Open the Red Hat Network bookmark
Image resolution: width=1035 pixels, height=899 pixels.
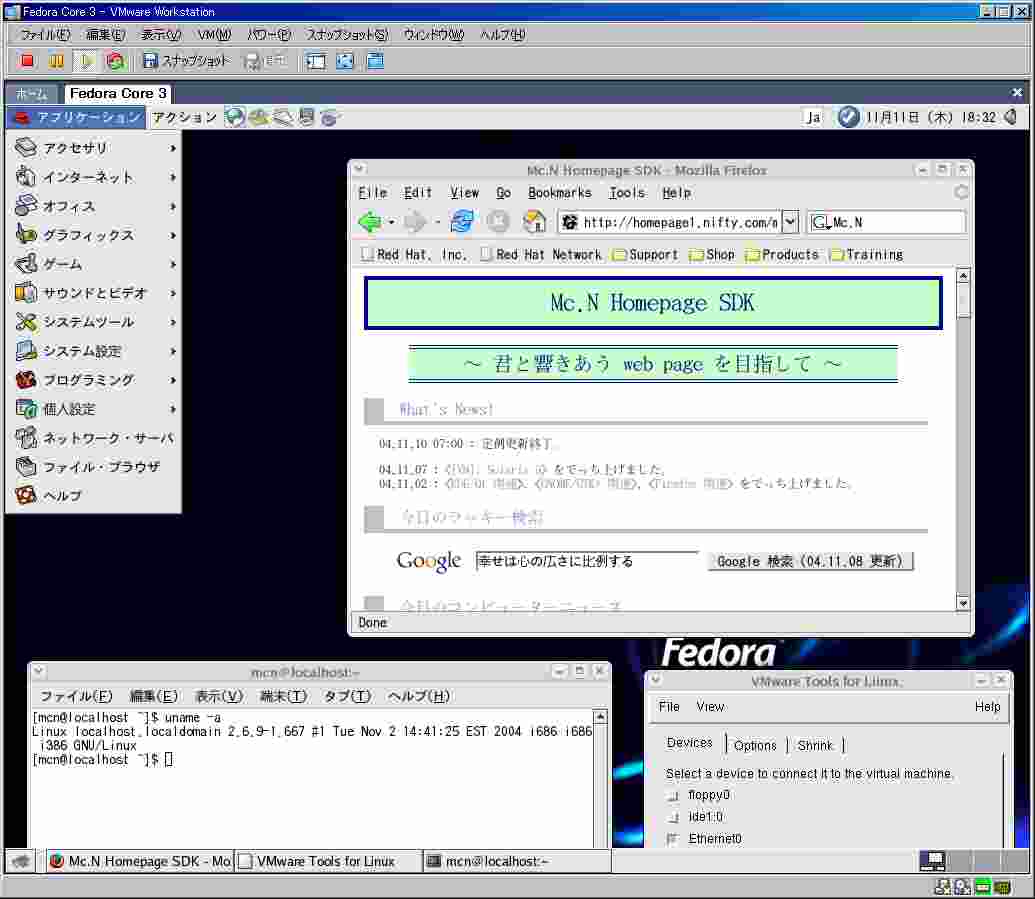(x=548, y=255)
